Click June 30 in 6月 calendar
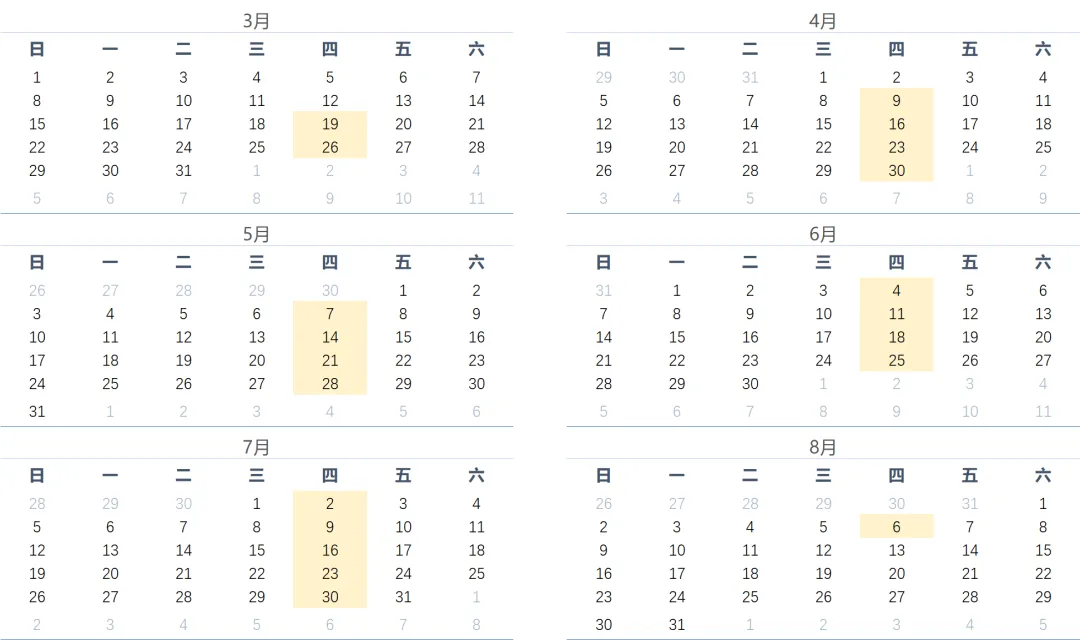Image resolution: width=1080 pixels, height=640 pixels. pos(749,384)
